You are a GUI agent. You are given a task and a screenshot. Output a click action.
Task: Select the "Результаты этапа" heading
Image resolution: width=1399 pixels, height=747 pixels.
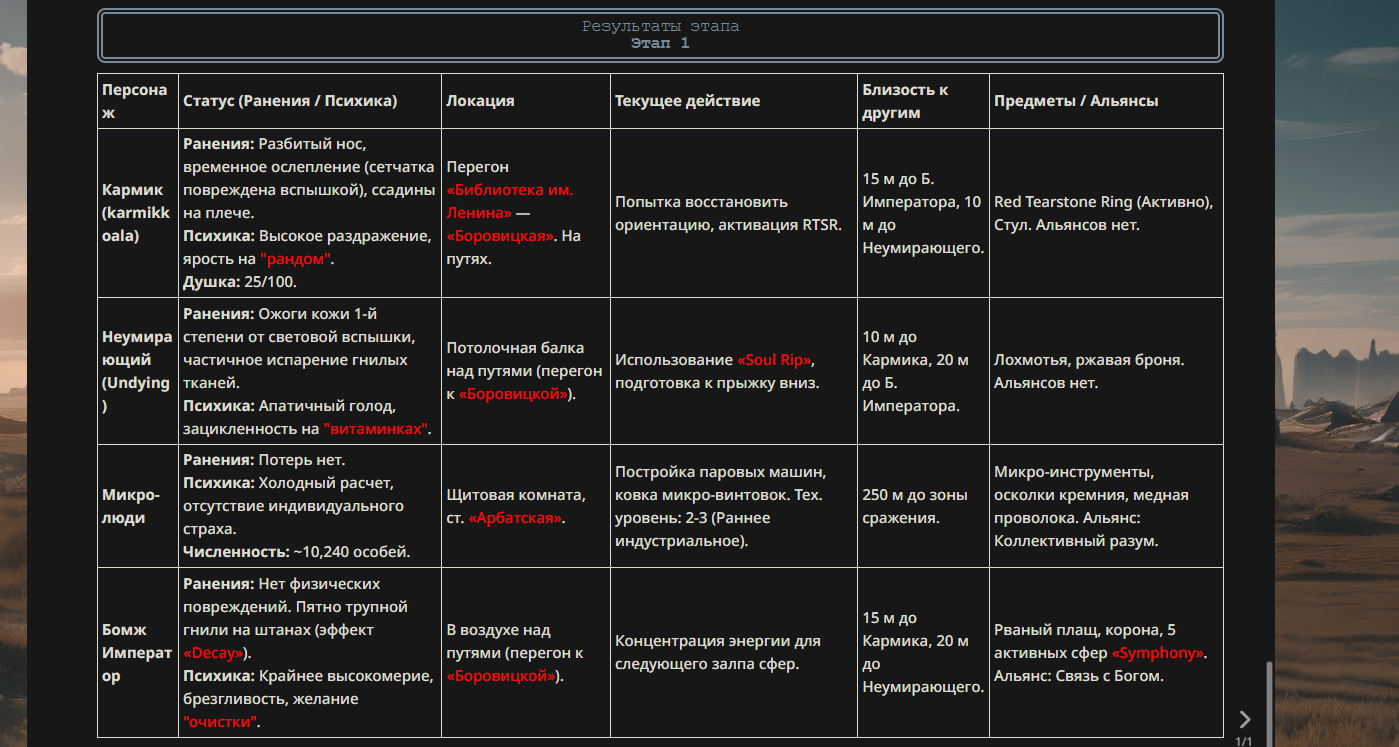click(661, 26)
